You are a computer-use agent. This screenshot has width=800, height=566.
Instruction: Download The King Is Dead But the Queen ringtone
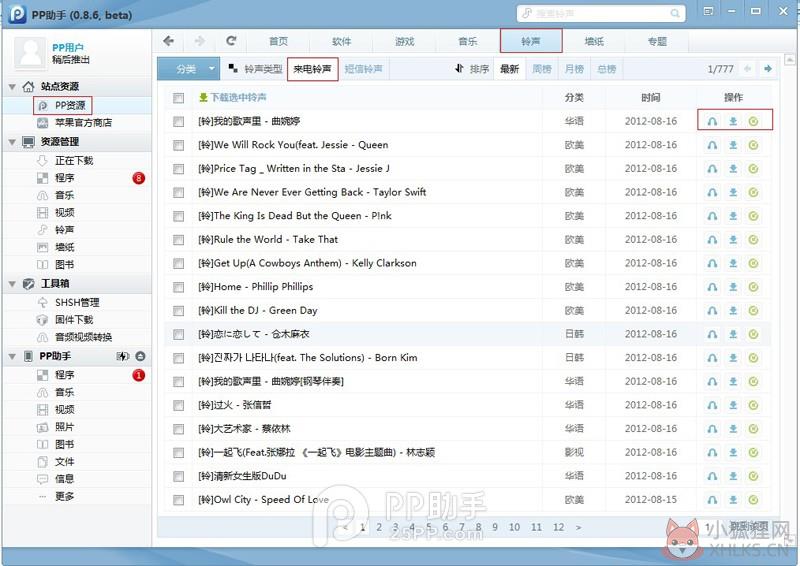click(733, 216)
